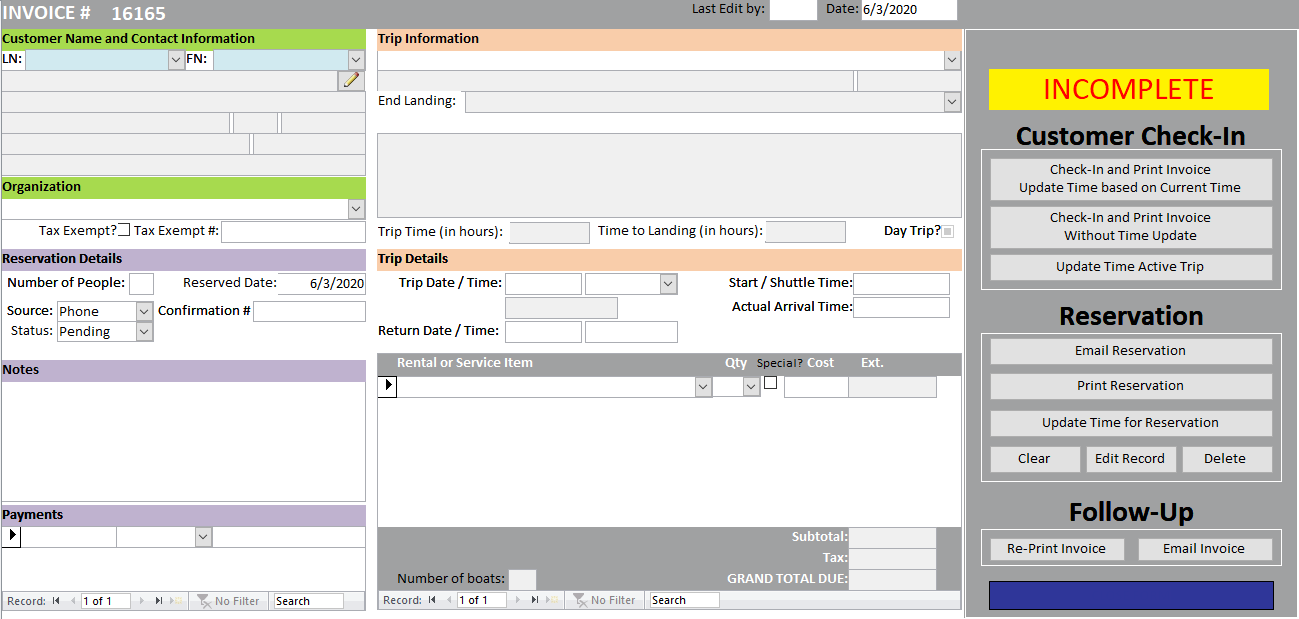Select the rental item row record selector
Viewport: 1299px width, 619px height.
point(387,387)
